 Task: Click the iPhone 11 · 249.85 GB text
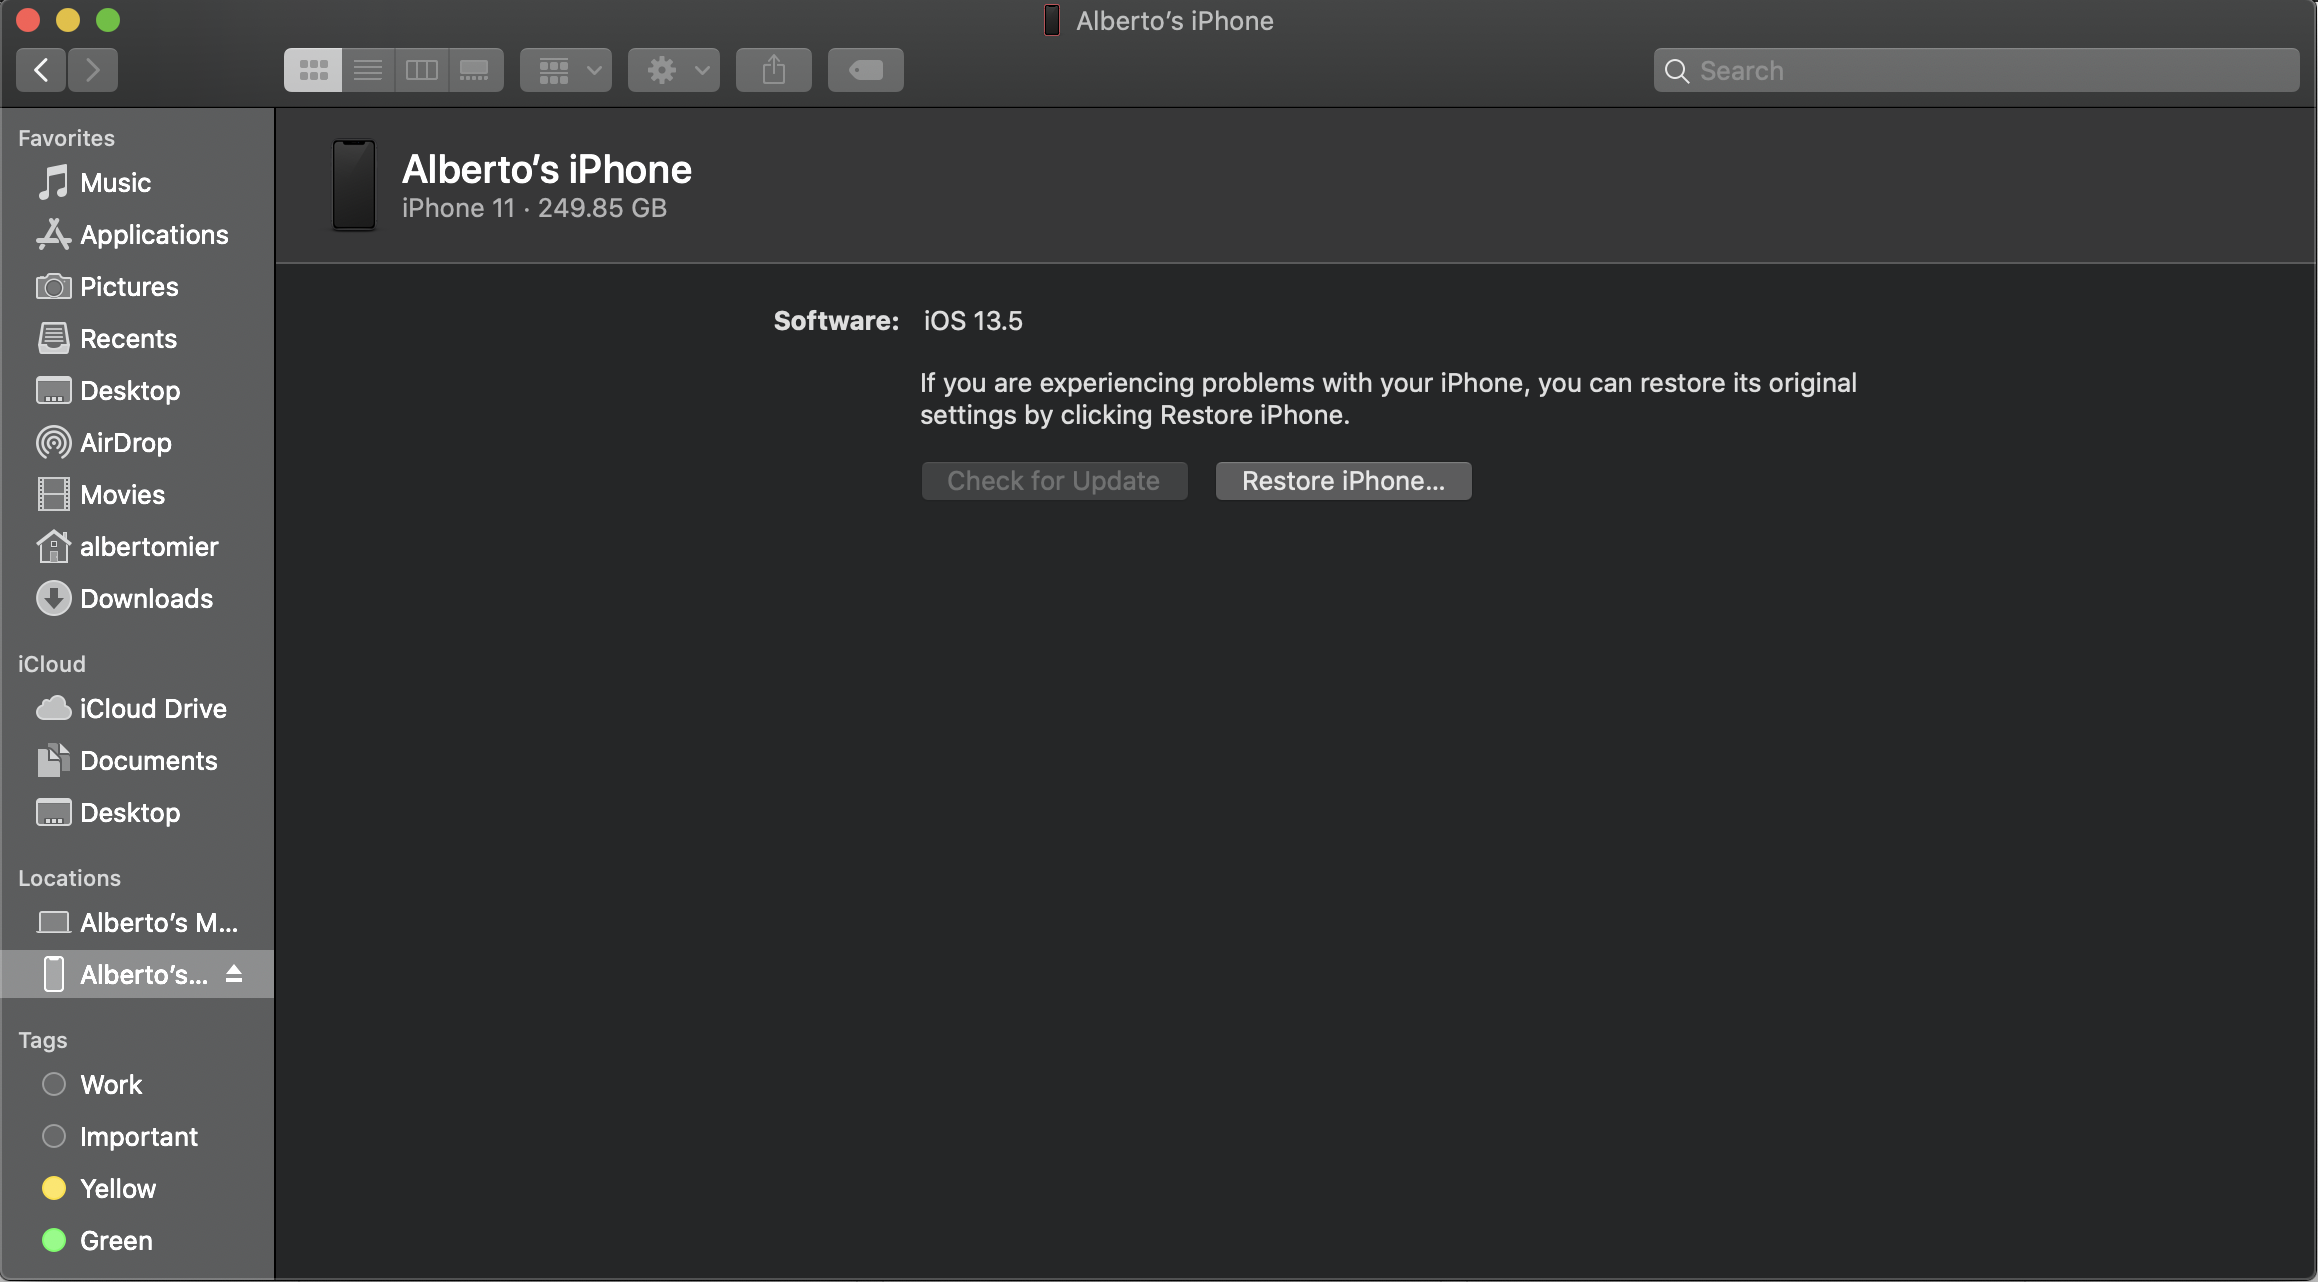[534, 208]
